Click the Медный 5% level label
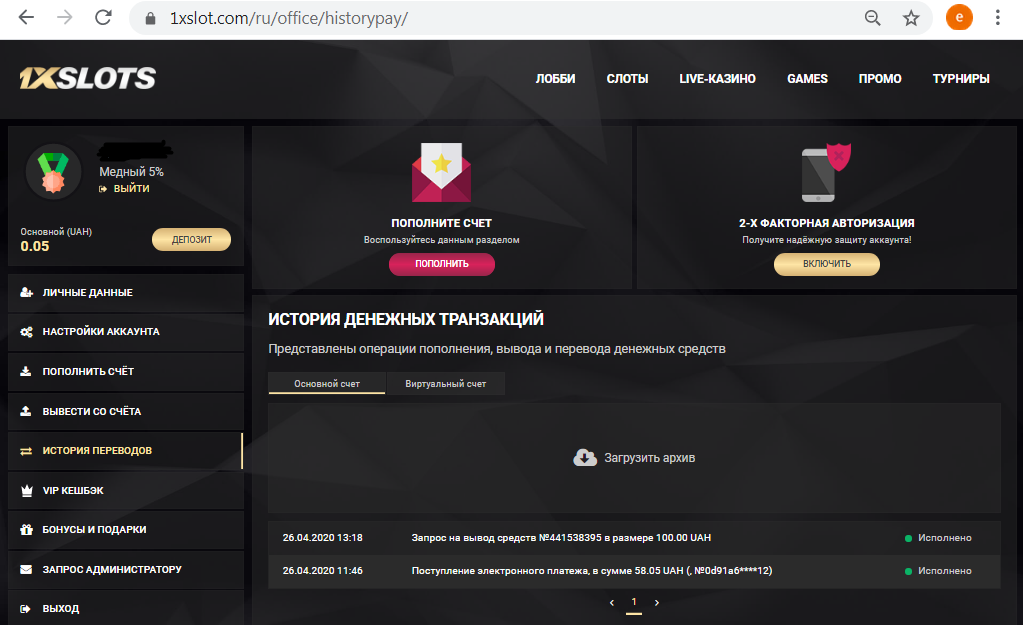Screen dimensions: 1023x625 click(131, 172)
